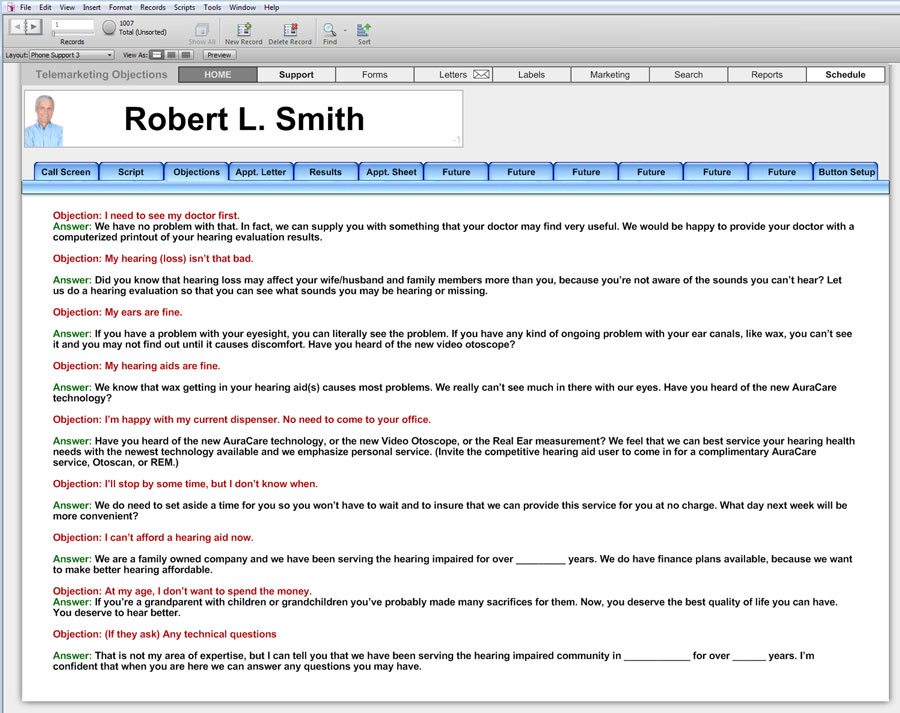Open the Records menu
The image size is (900, 713).
(x=153, y=7)
